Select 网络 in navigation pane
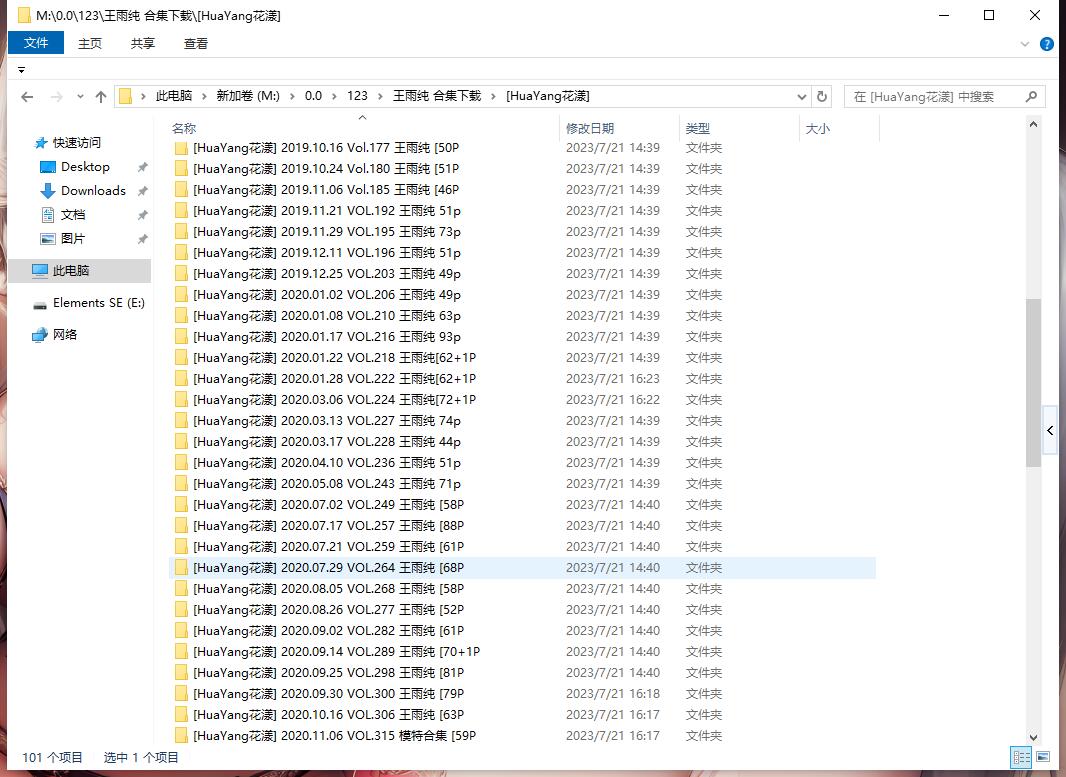The height and width of the screenshot is (777, 1066). [65, 334]
